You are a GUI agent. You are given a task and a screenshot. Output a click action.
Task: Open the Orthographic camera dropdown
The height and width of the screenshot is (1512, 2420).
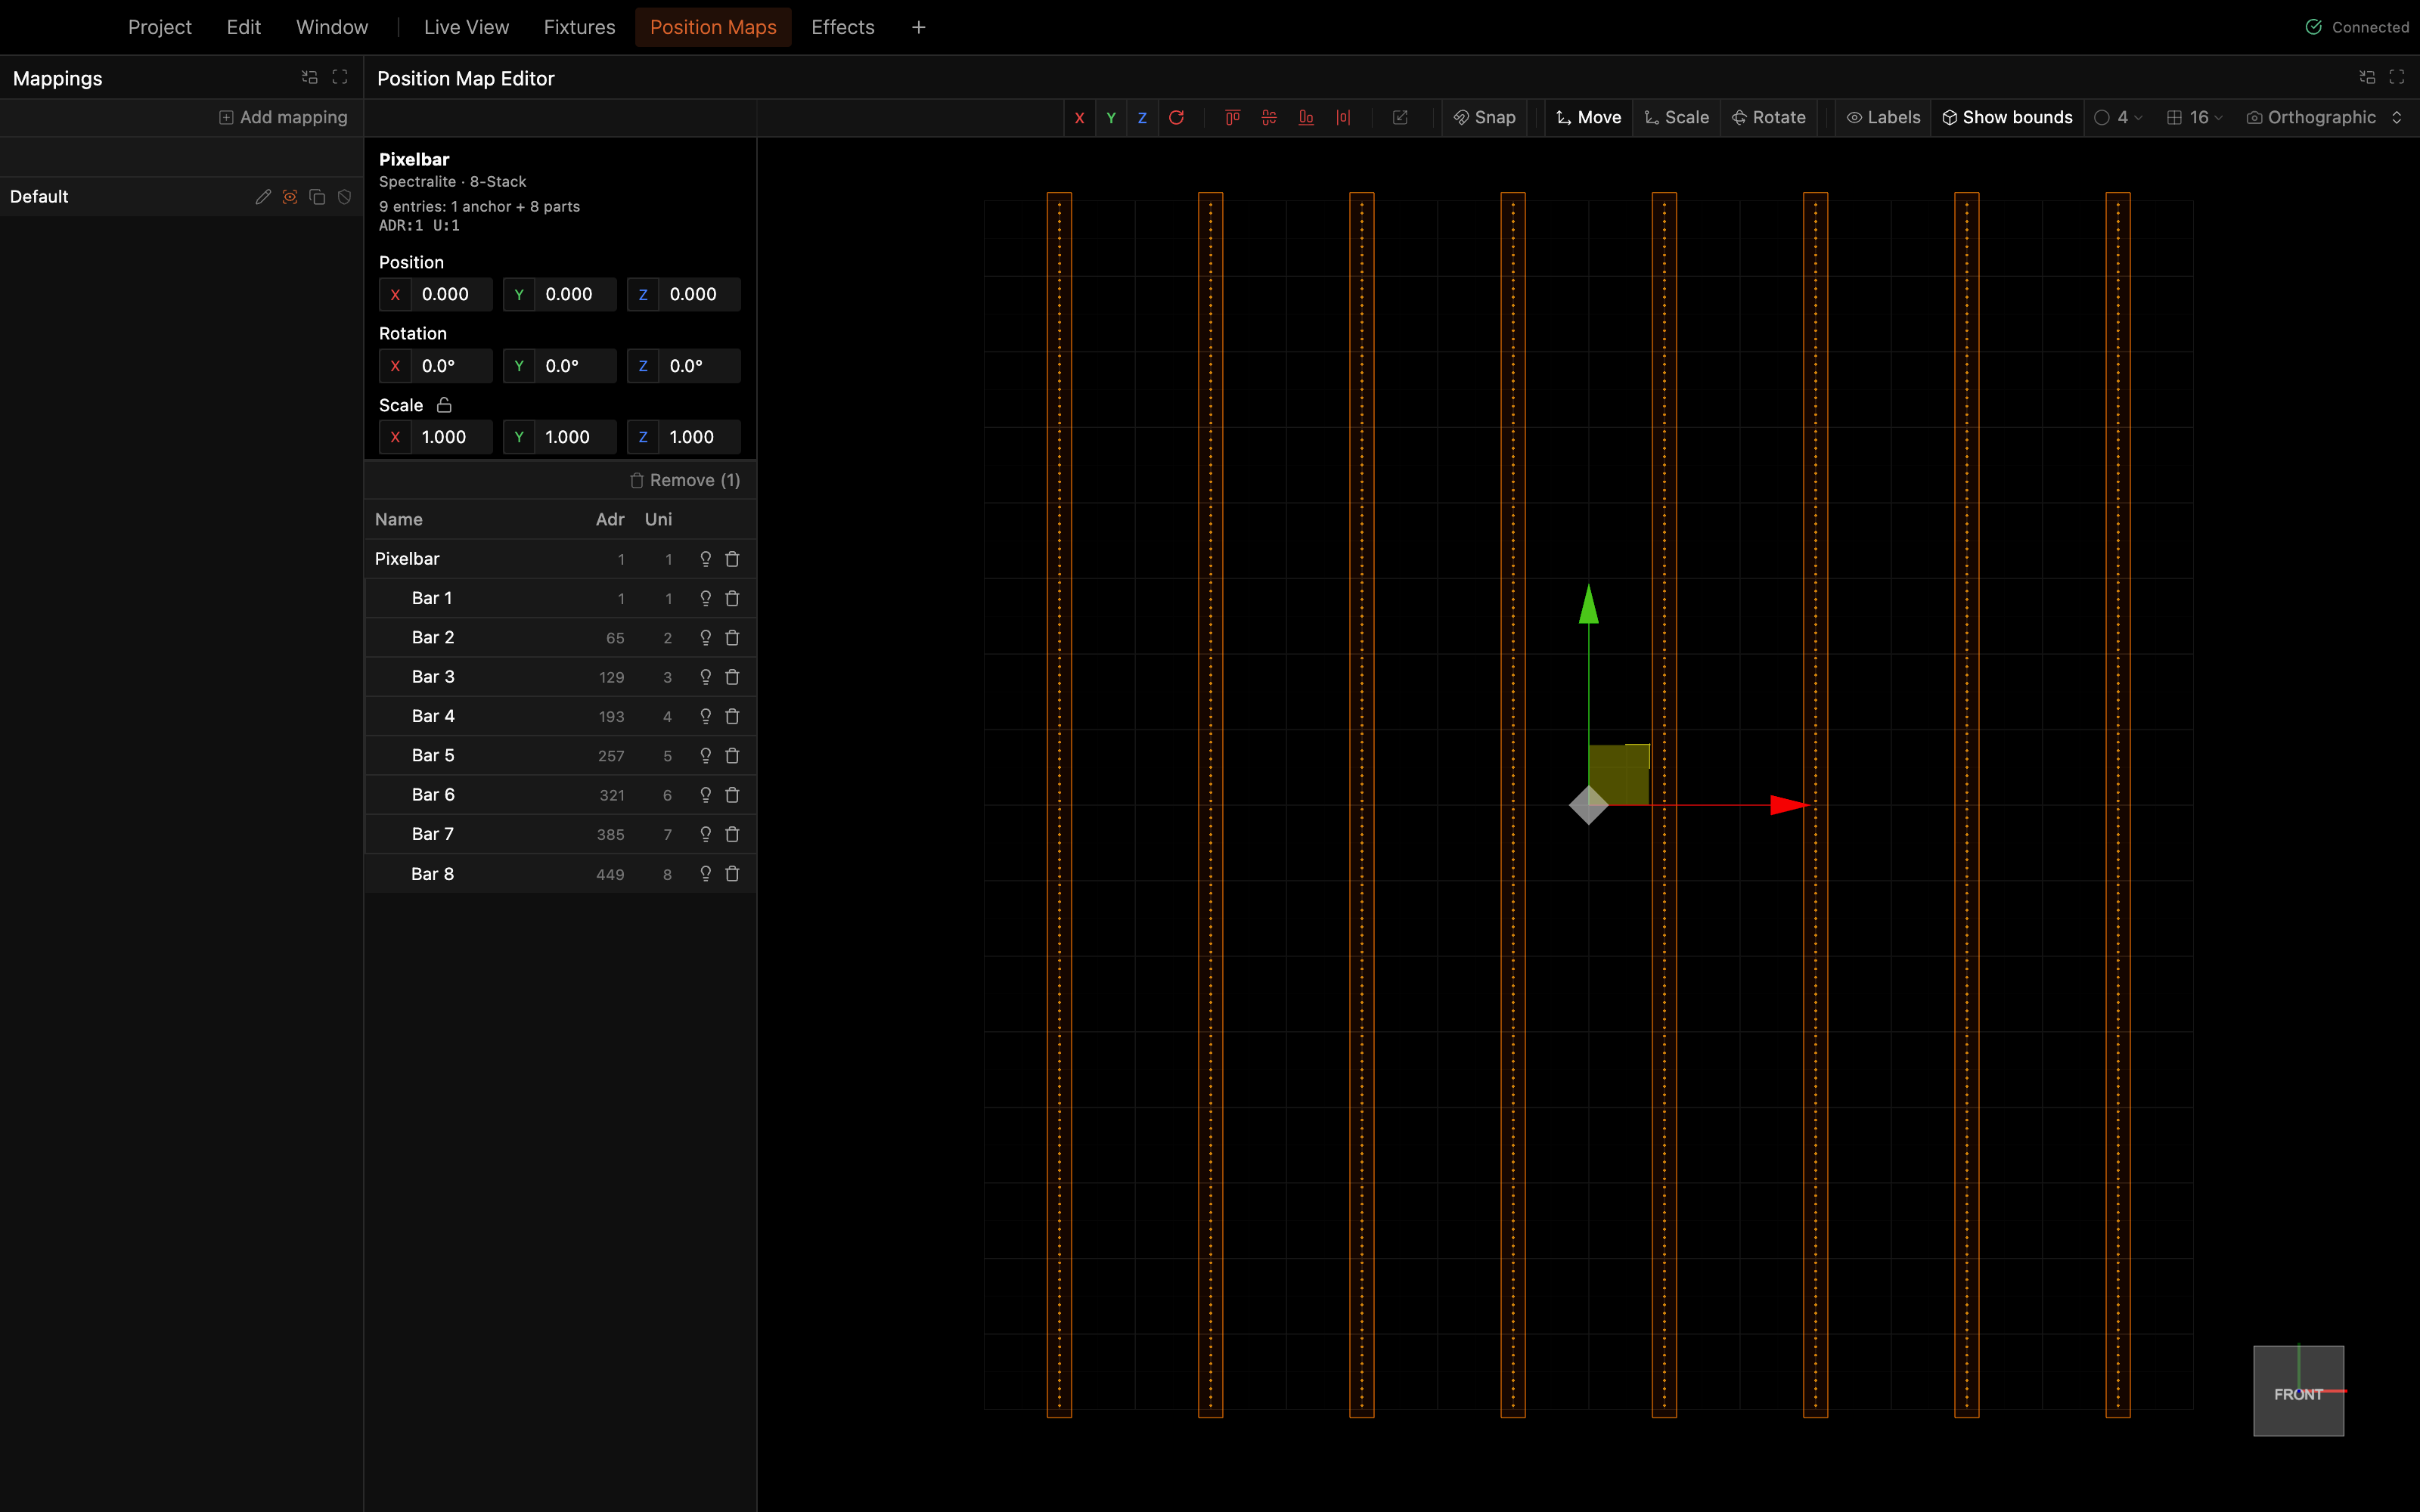[x=2323, y=118]
